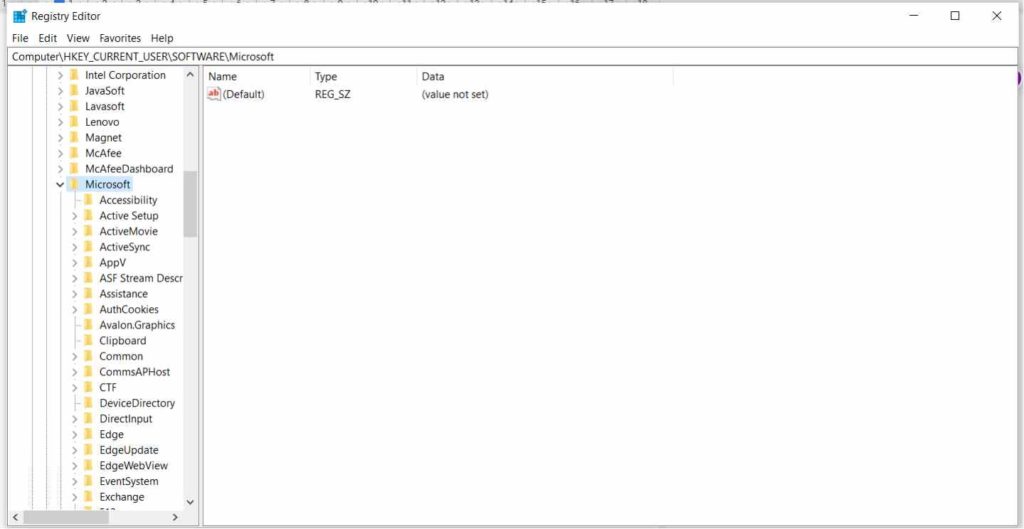Open the Help menu
Image resolution: width=1024 pixels, height=529 pixels.
(162, 38)
